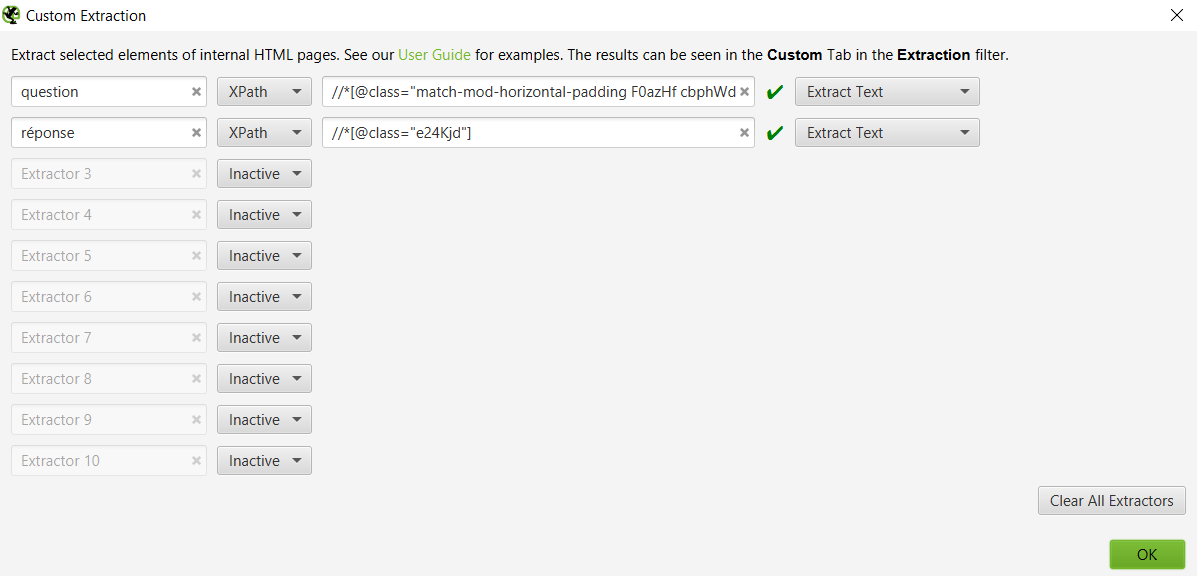Open the Extract Text dropdown for the question extractor
Viewport: 1197px width, 576px height.
point(886,91)
